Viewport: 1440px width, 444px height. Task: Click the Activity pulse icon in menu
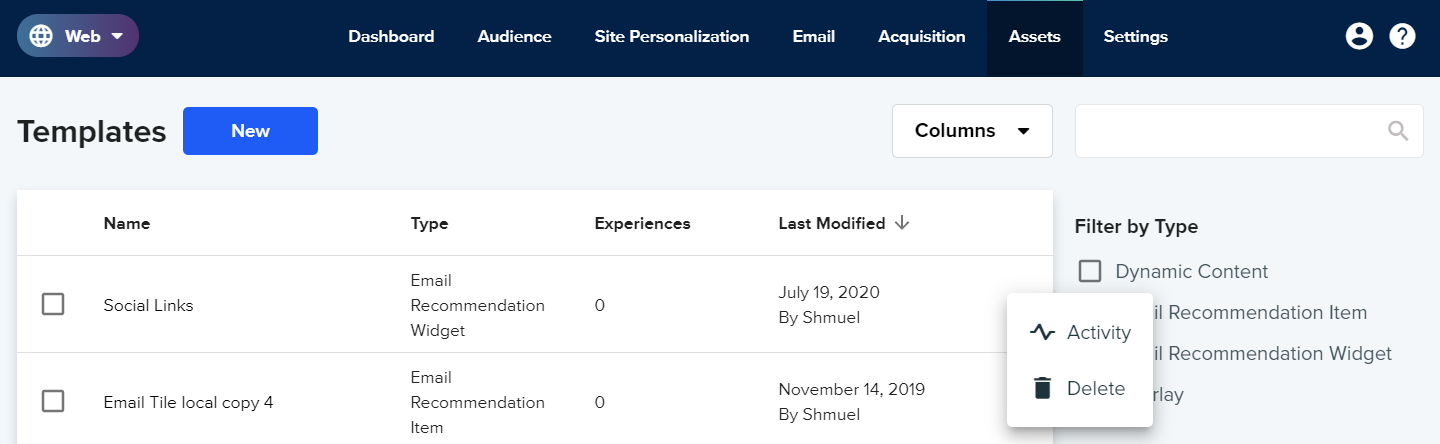pyautogui.click(x=1042, y=333)
